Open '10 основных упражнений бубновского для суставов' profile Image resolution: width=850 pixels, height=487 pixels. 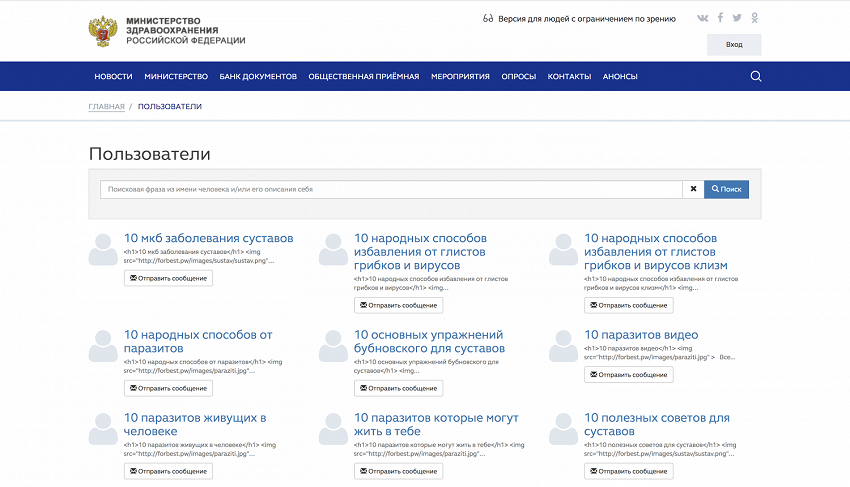click(x=428, y=341)
